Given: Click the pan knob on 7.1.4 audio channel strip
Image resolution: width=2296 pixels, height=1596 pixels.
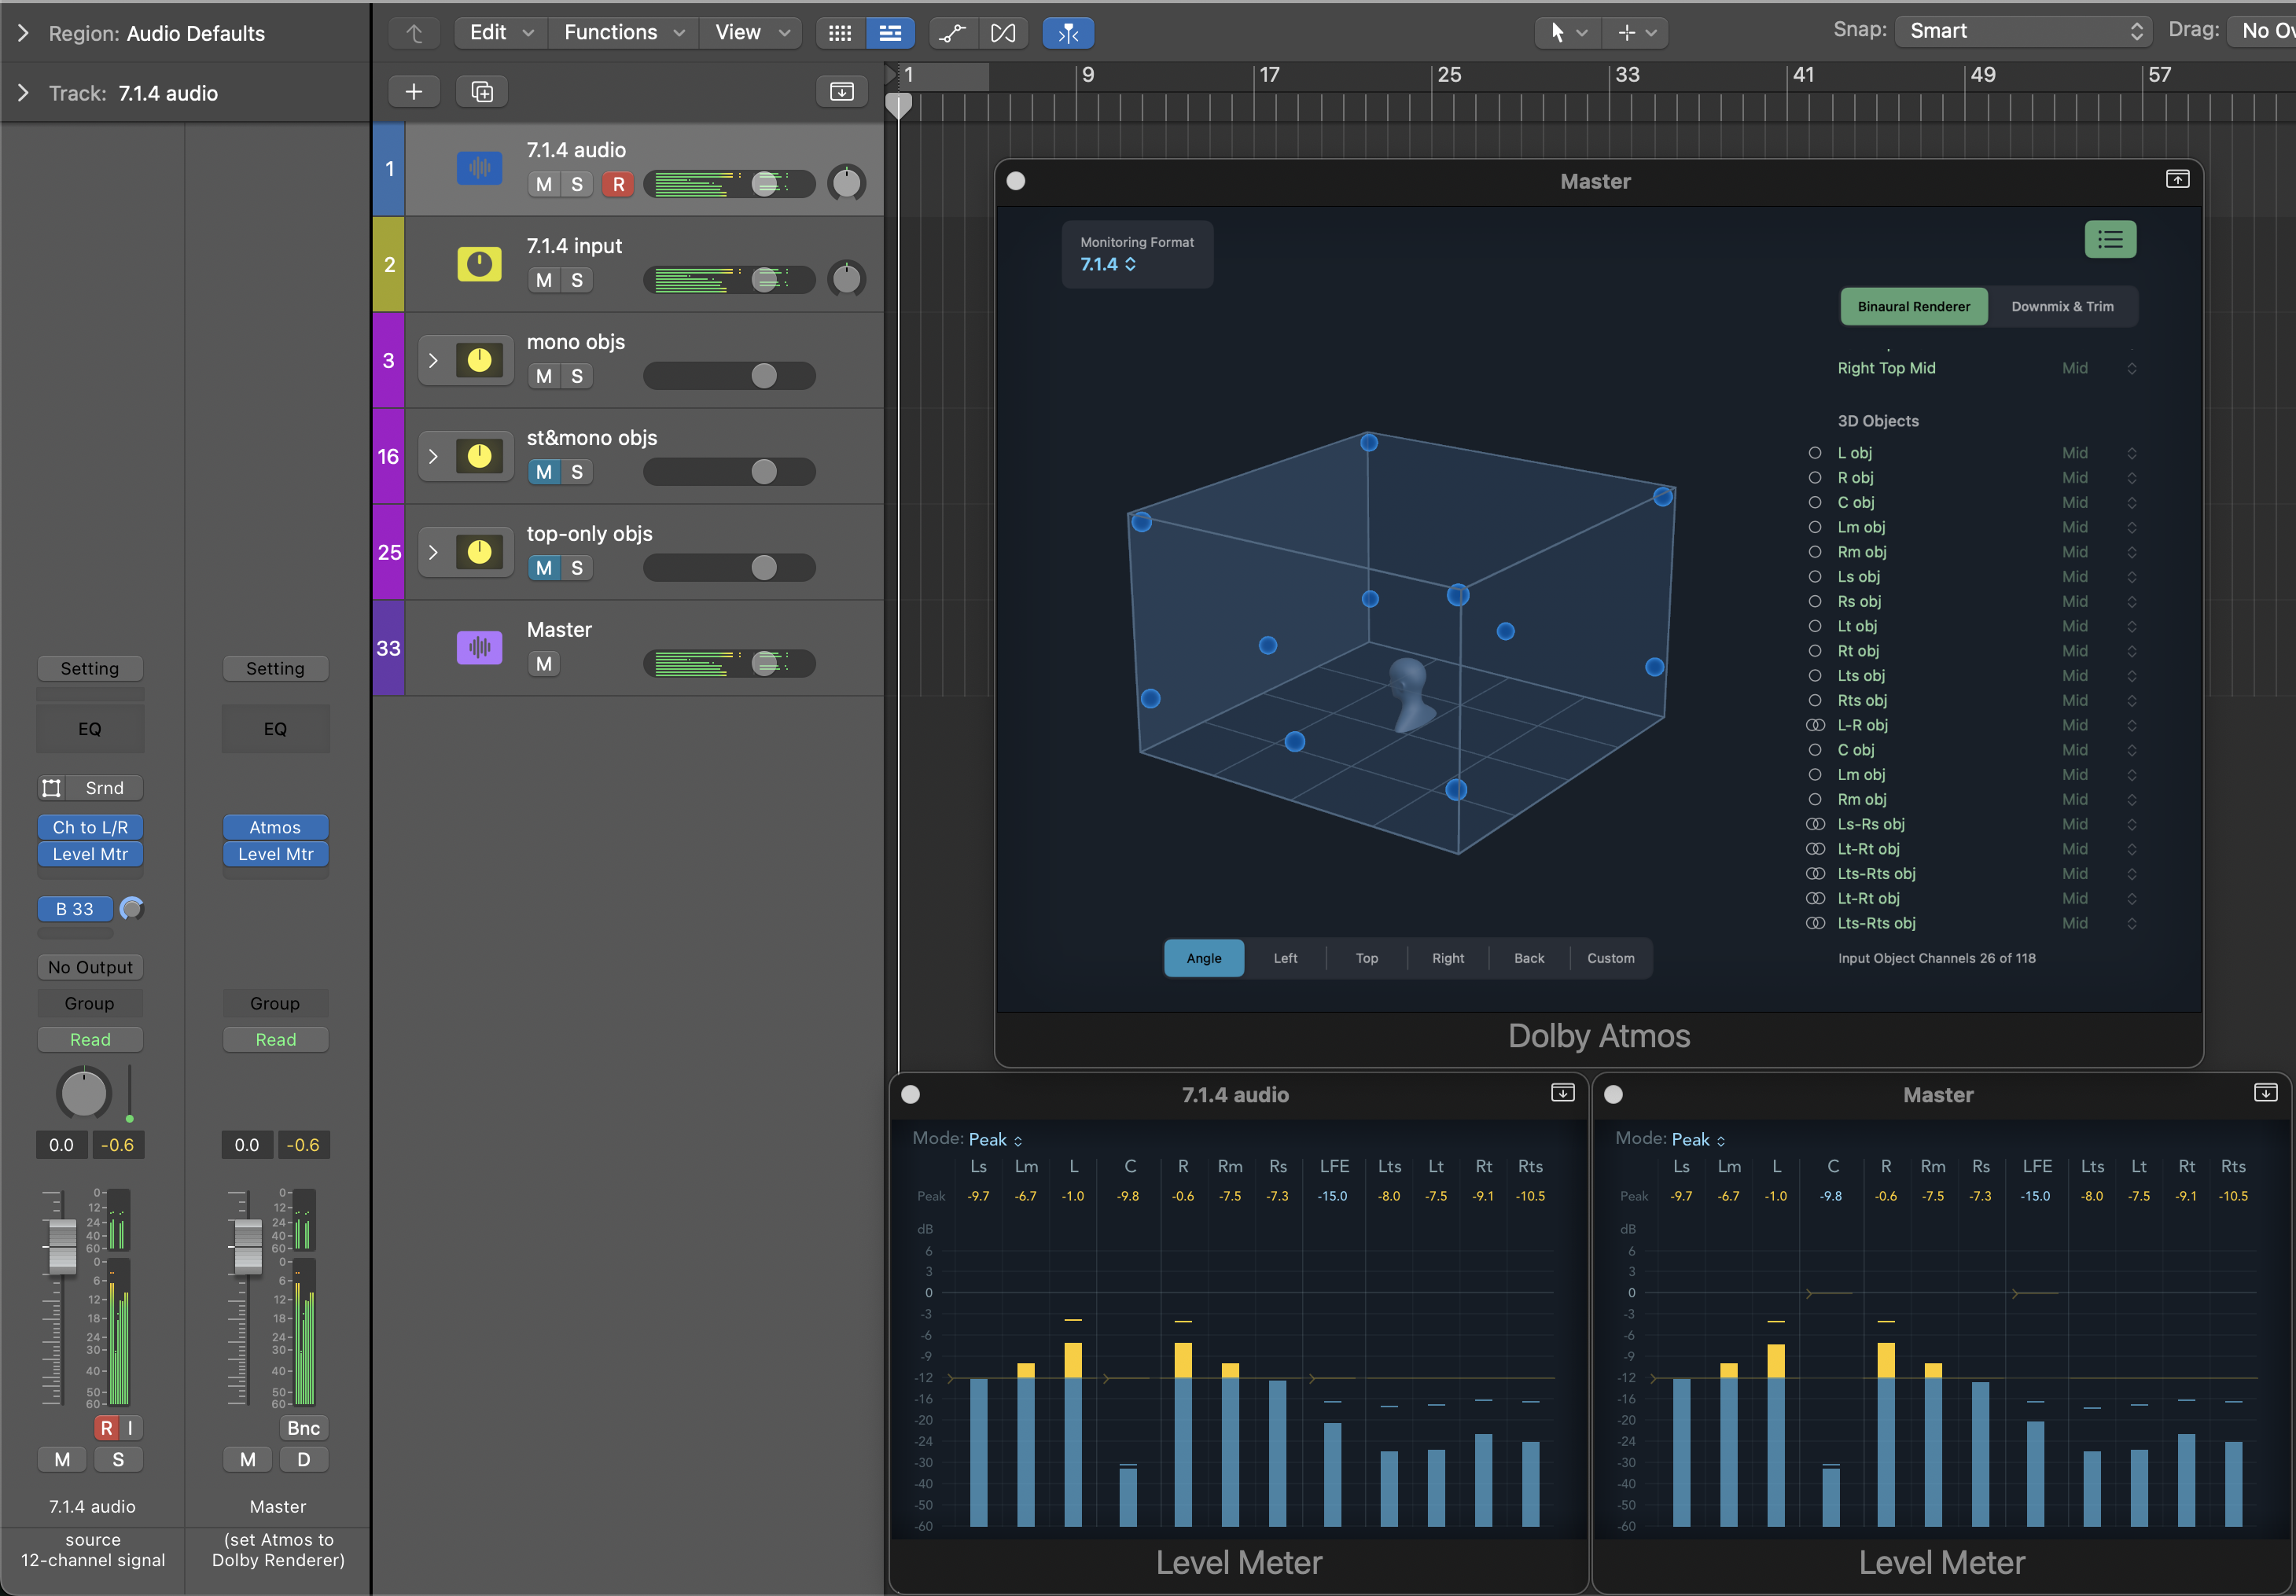Looking at the screenshot, I should click(x=84, y=1093).
